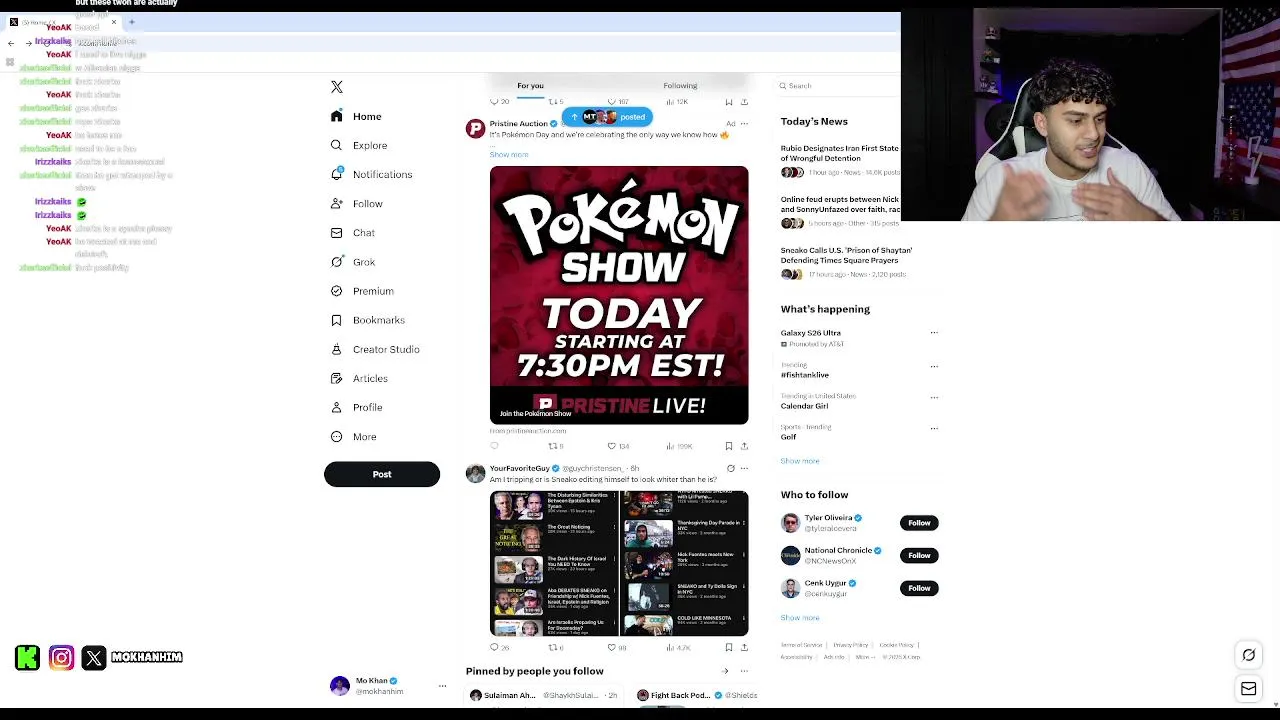
Task: Open the options menu on YourFavoriteGuy's post
Action: coord(744,468)
